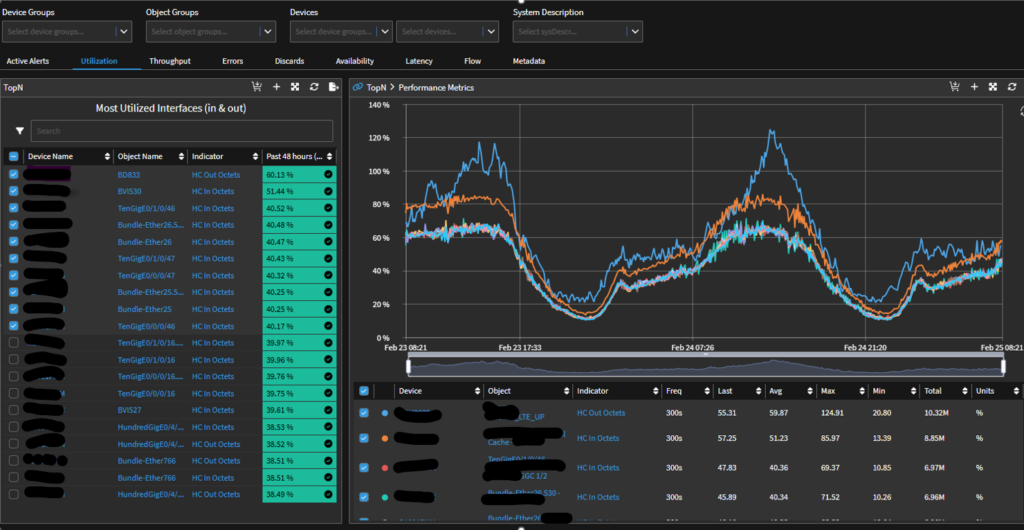Click the export icon in the left TopN panel
Viewport: 1024px width, 530px height.
(x=332, y=87)
